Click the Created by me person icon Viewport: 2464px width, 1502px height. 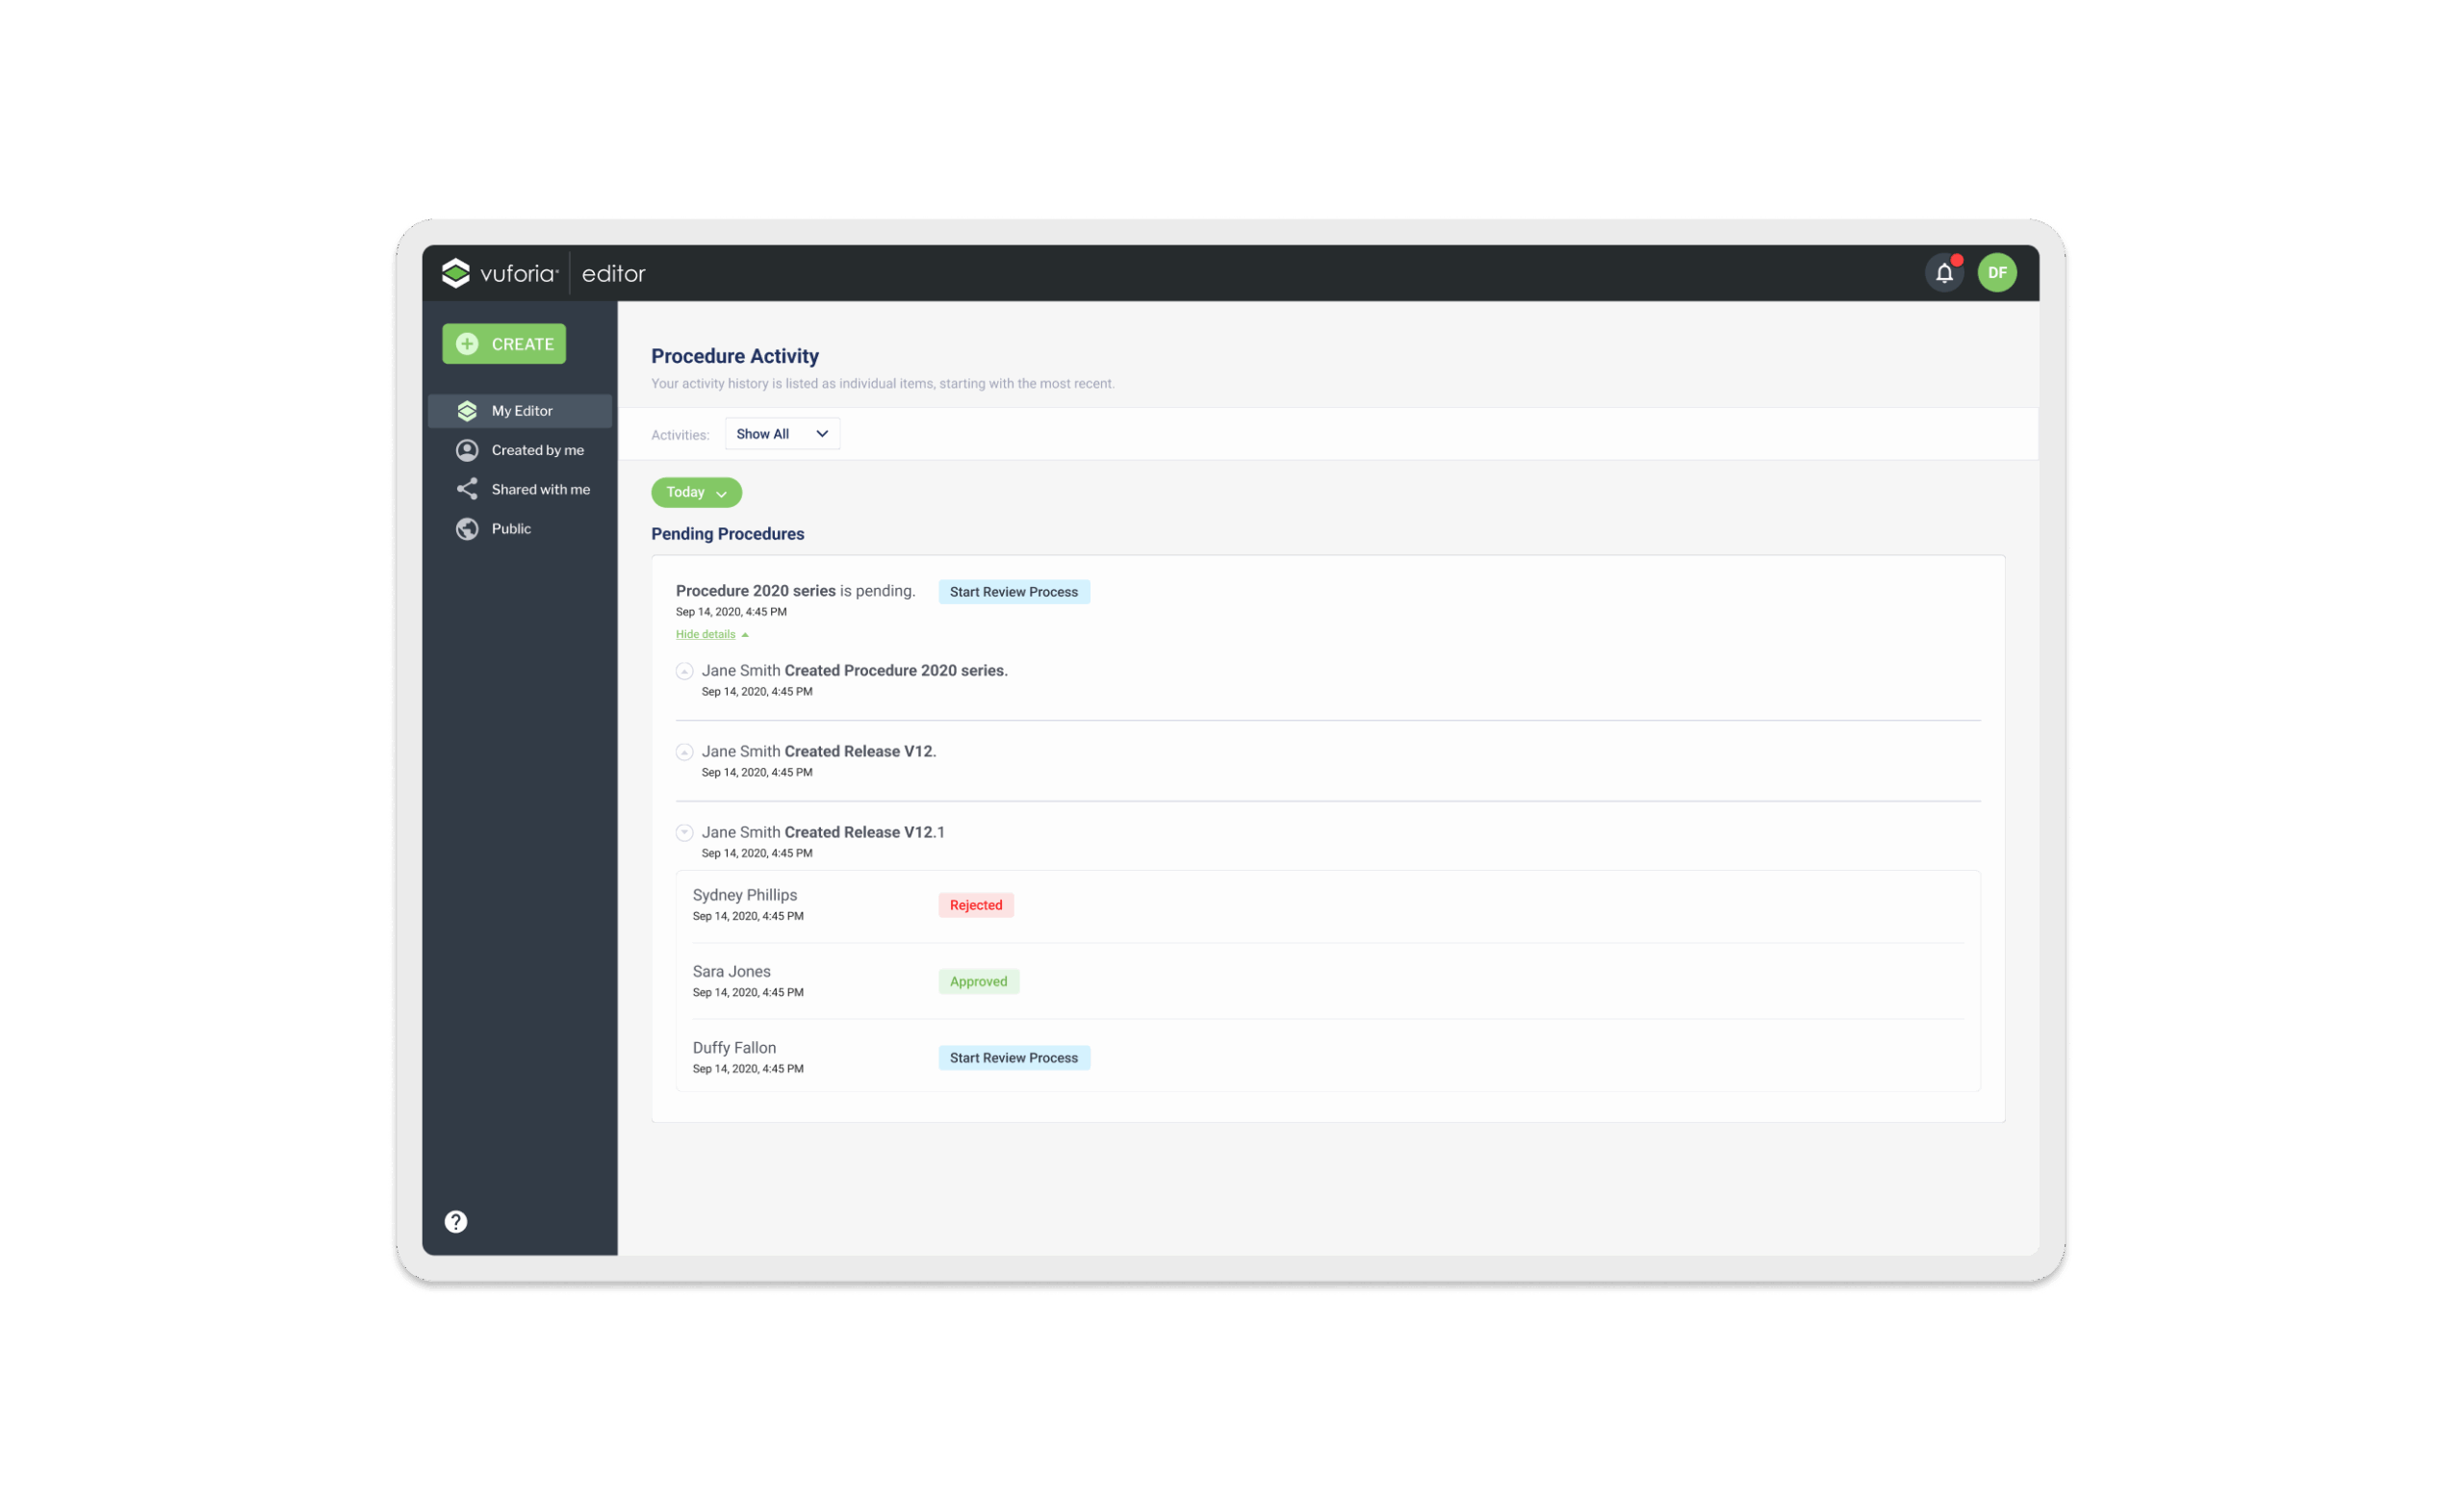pos(467,450)
